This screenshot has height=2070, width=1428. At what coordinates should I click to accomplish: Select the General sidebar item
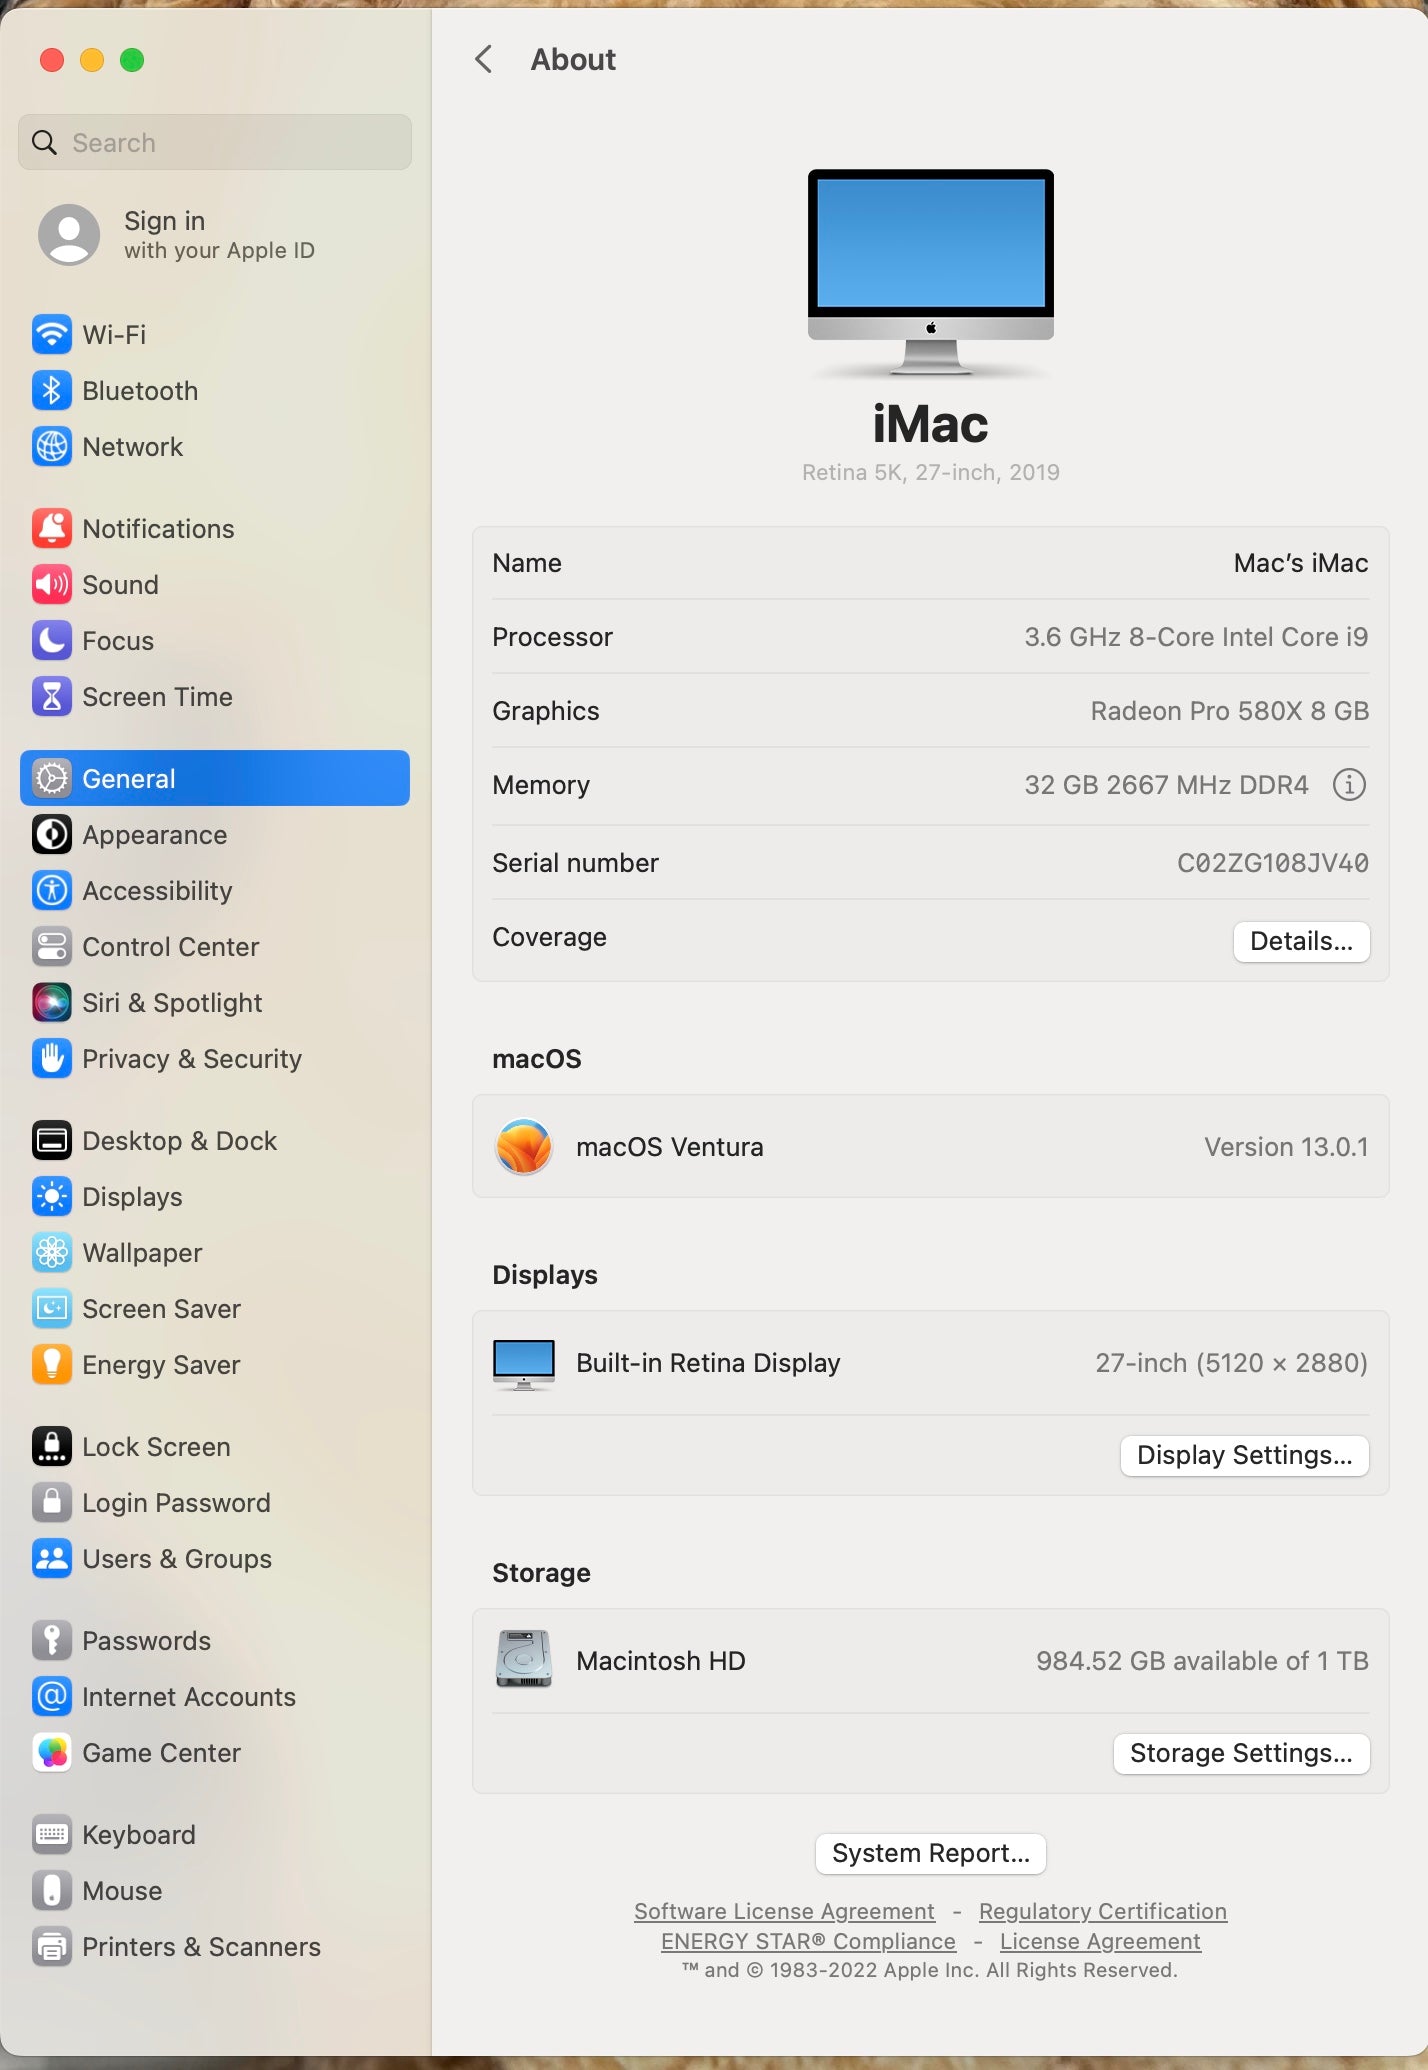click(x=215, y=778)
